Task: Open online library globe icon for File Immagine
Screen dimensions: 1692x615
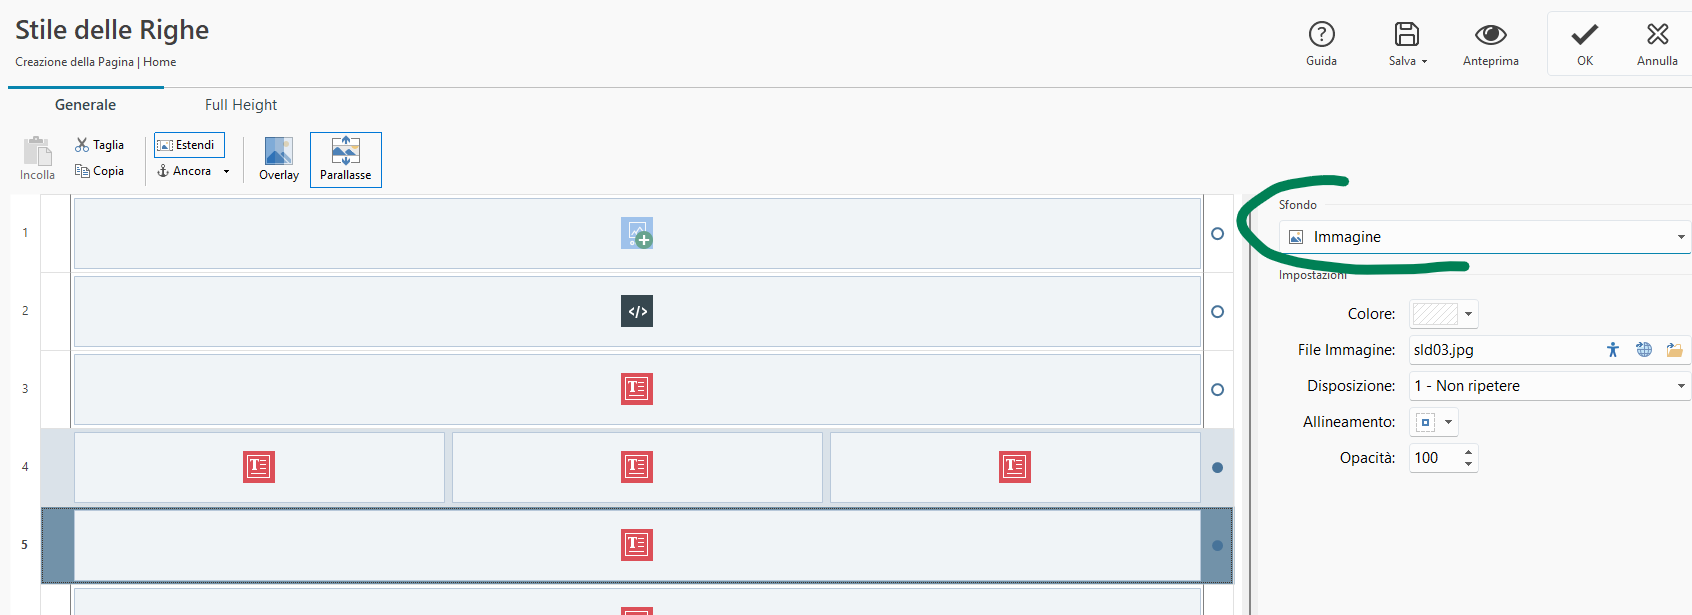Action: [x=1644, y=349]
